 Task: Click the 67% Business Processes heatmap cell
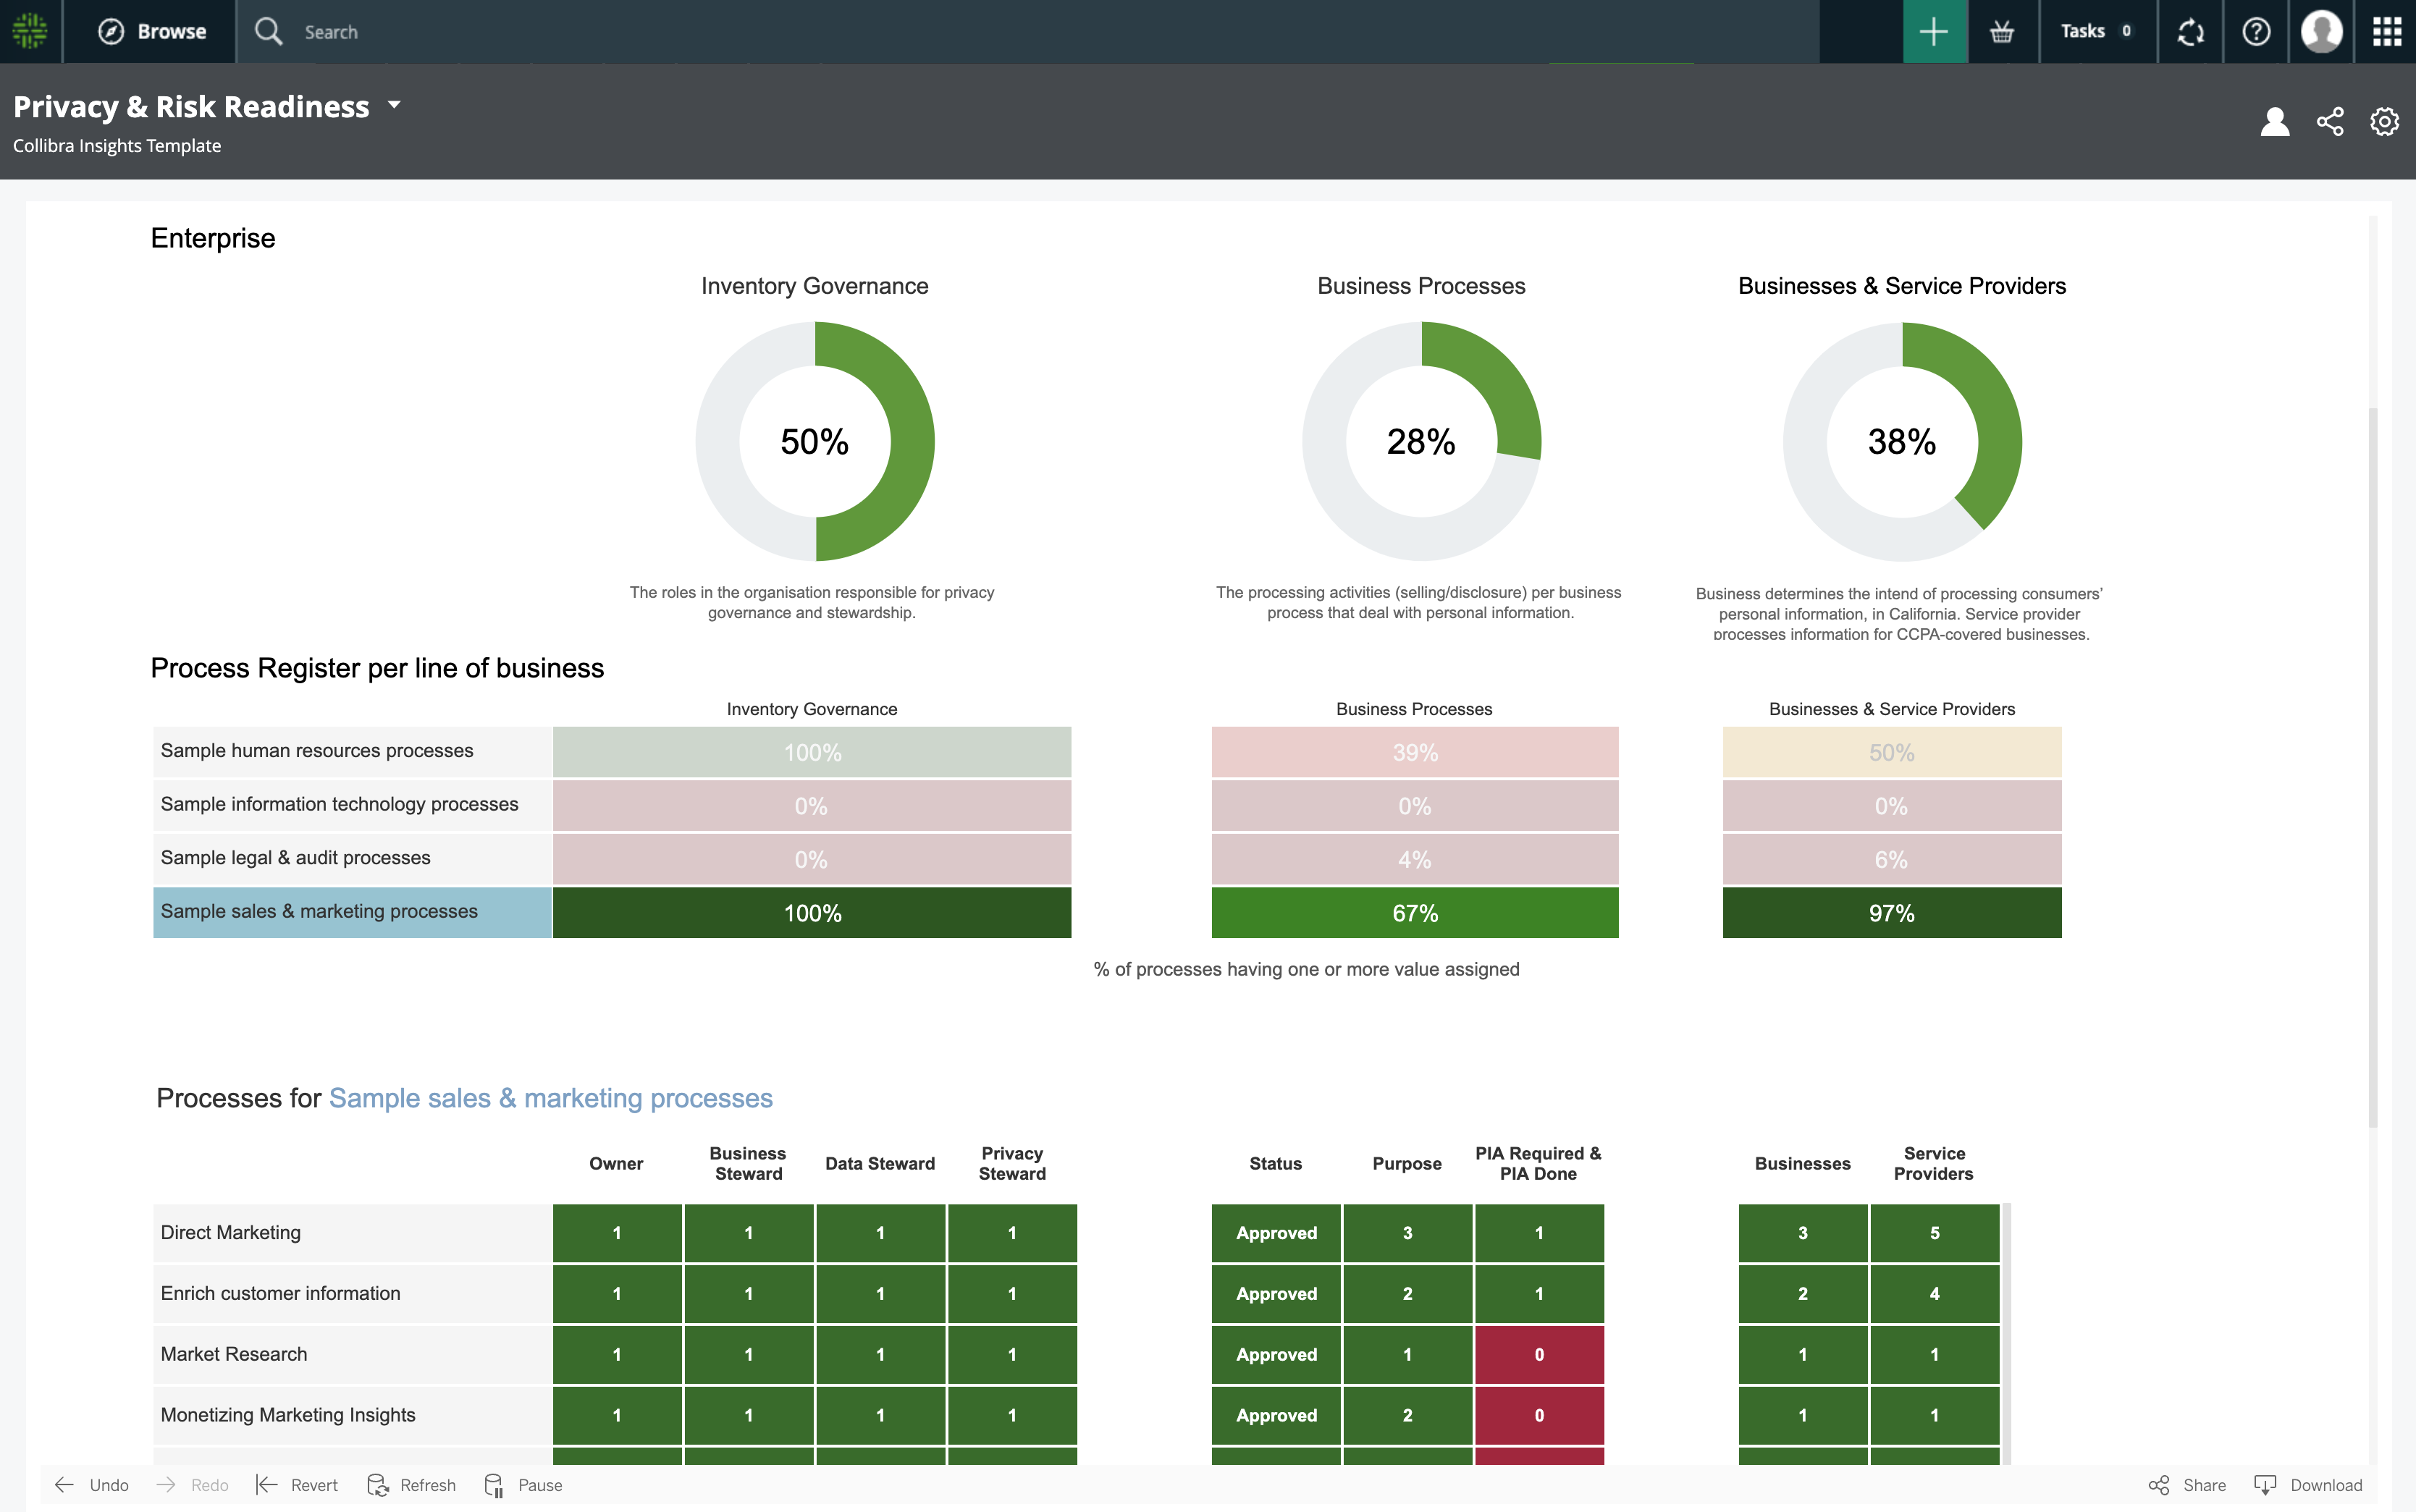point(1414,913)
